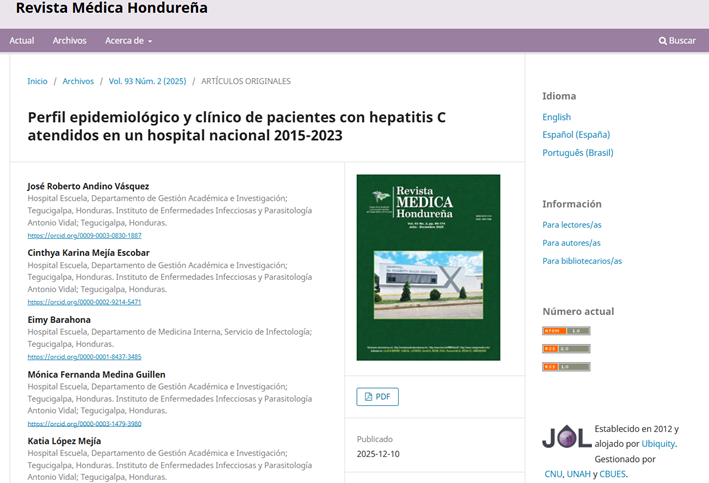Open the Vol. 93 Núm. 2 (2025) breadcrumb
The height and width of the screenshot is (483, 709).
[147, 81]
